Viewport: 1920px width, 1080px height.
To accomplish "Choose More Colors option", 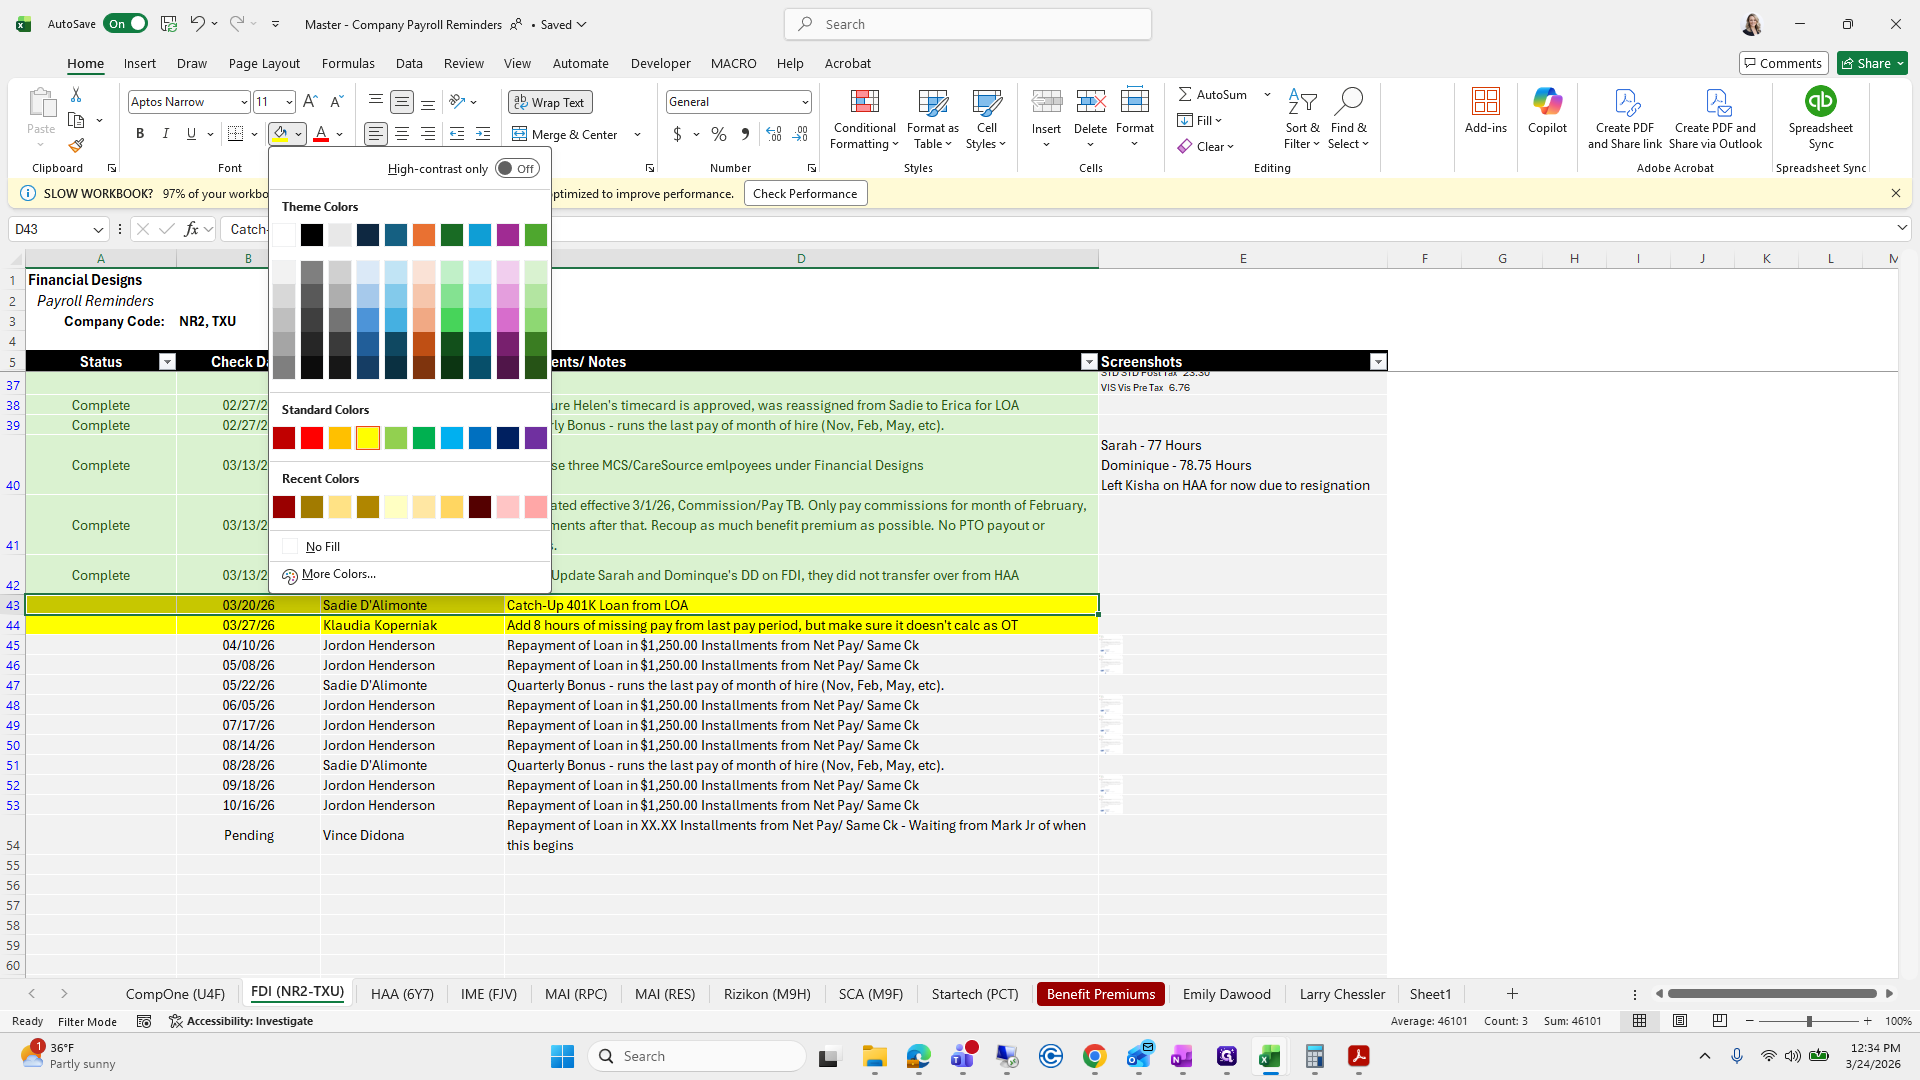I will 338,575.
